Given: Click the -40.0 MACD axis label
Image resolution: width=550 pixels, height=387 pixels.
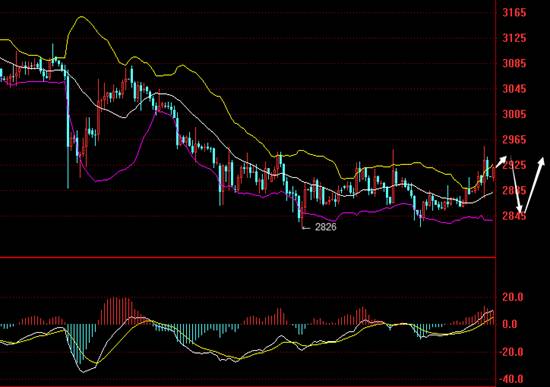Looking at the screenshot, I should point(511,379).
